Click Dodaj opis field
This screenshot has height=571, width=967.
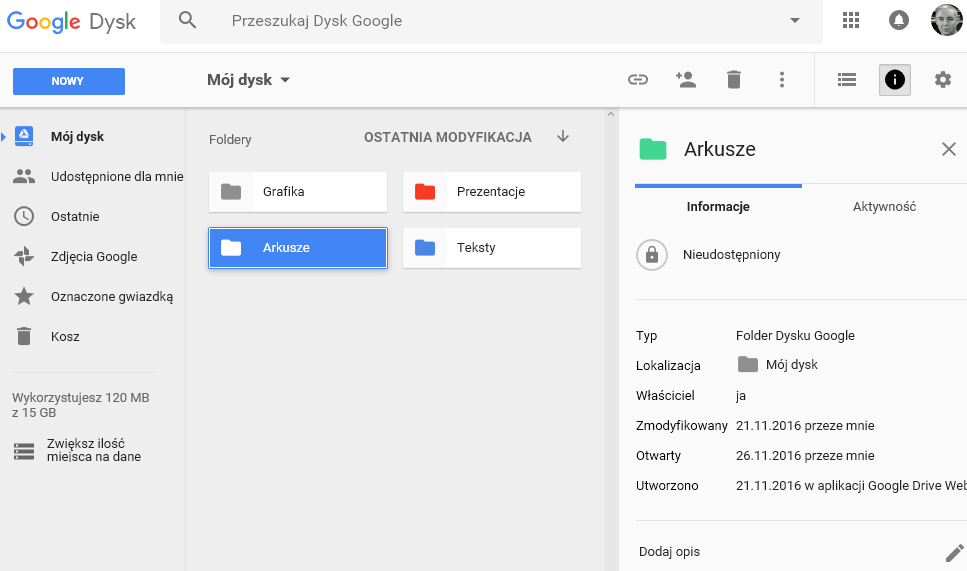[669, 552]
